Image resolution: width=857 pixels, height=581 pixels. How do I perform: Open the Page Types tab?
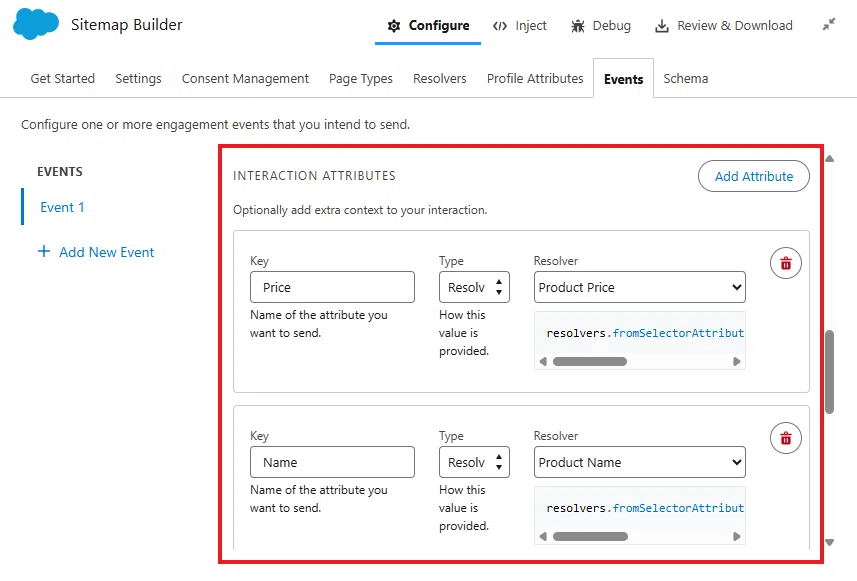point(361,79)
